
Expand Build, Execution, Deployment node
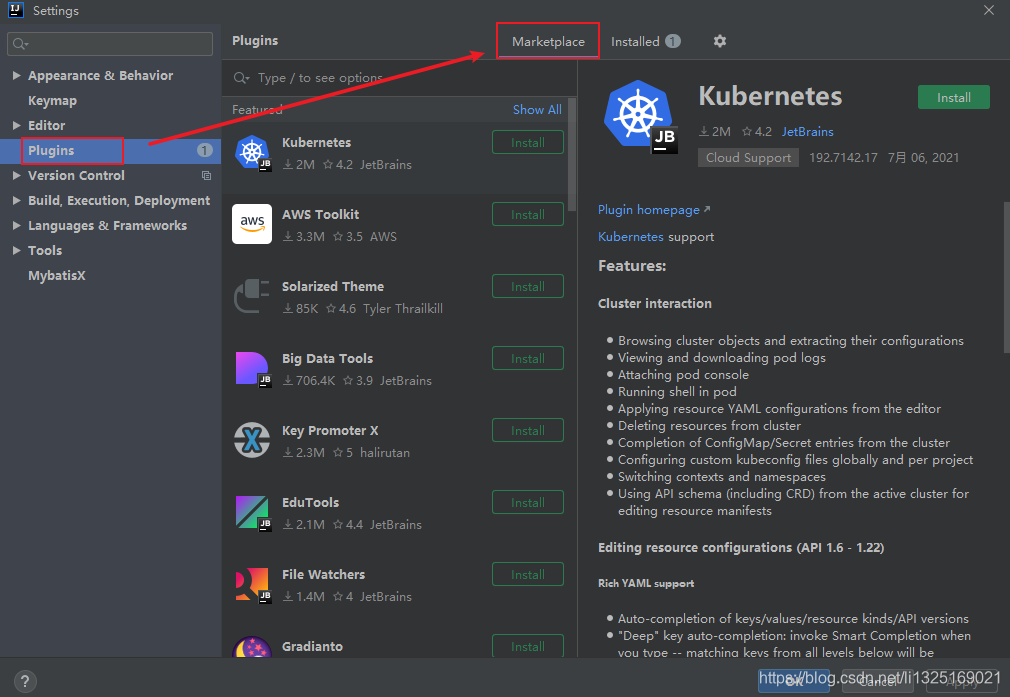coord(16,200)
